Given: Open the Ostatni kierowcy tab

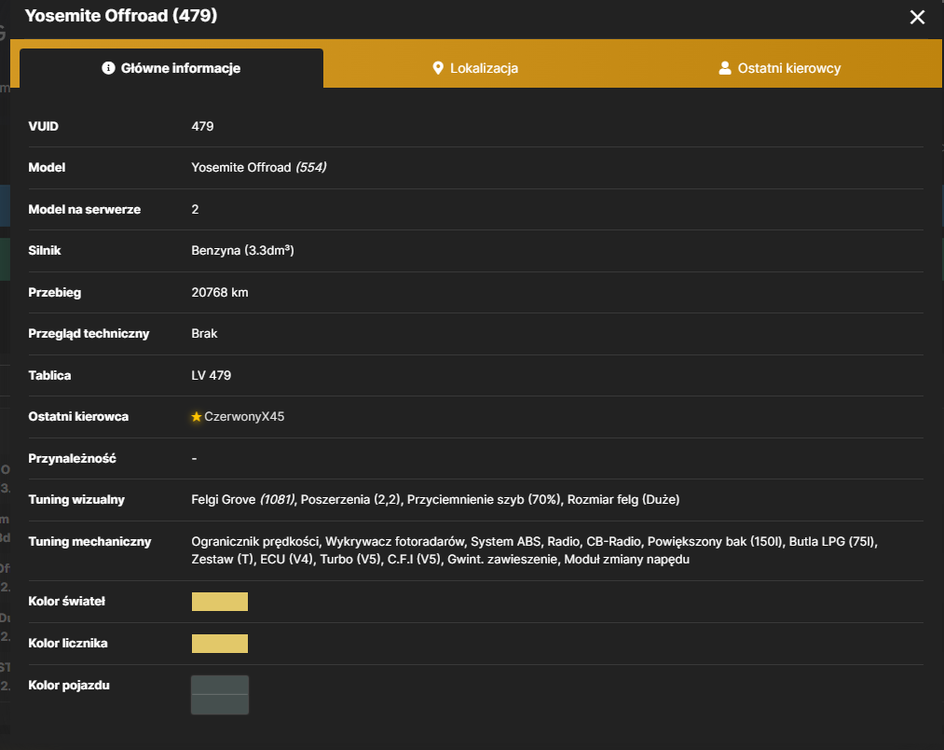Looking at the screenshot, I should (780, 68).
